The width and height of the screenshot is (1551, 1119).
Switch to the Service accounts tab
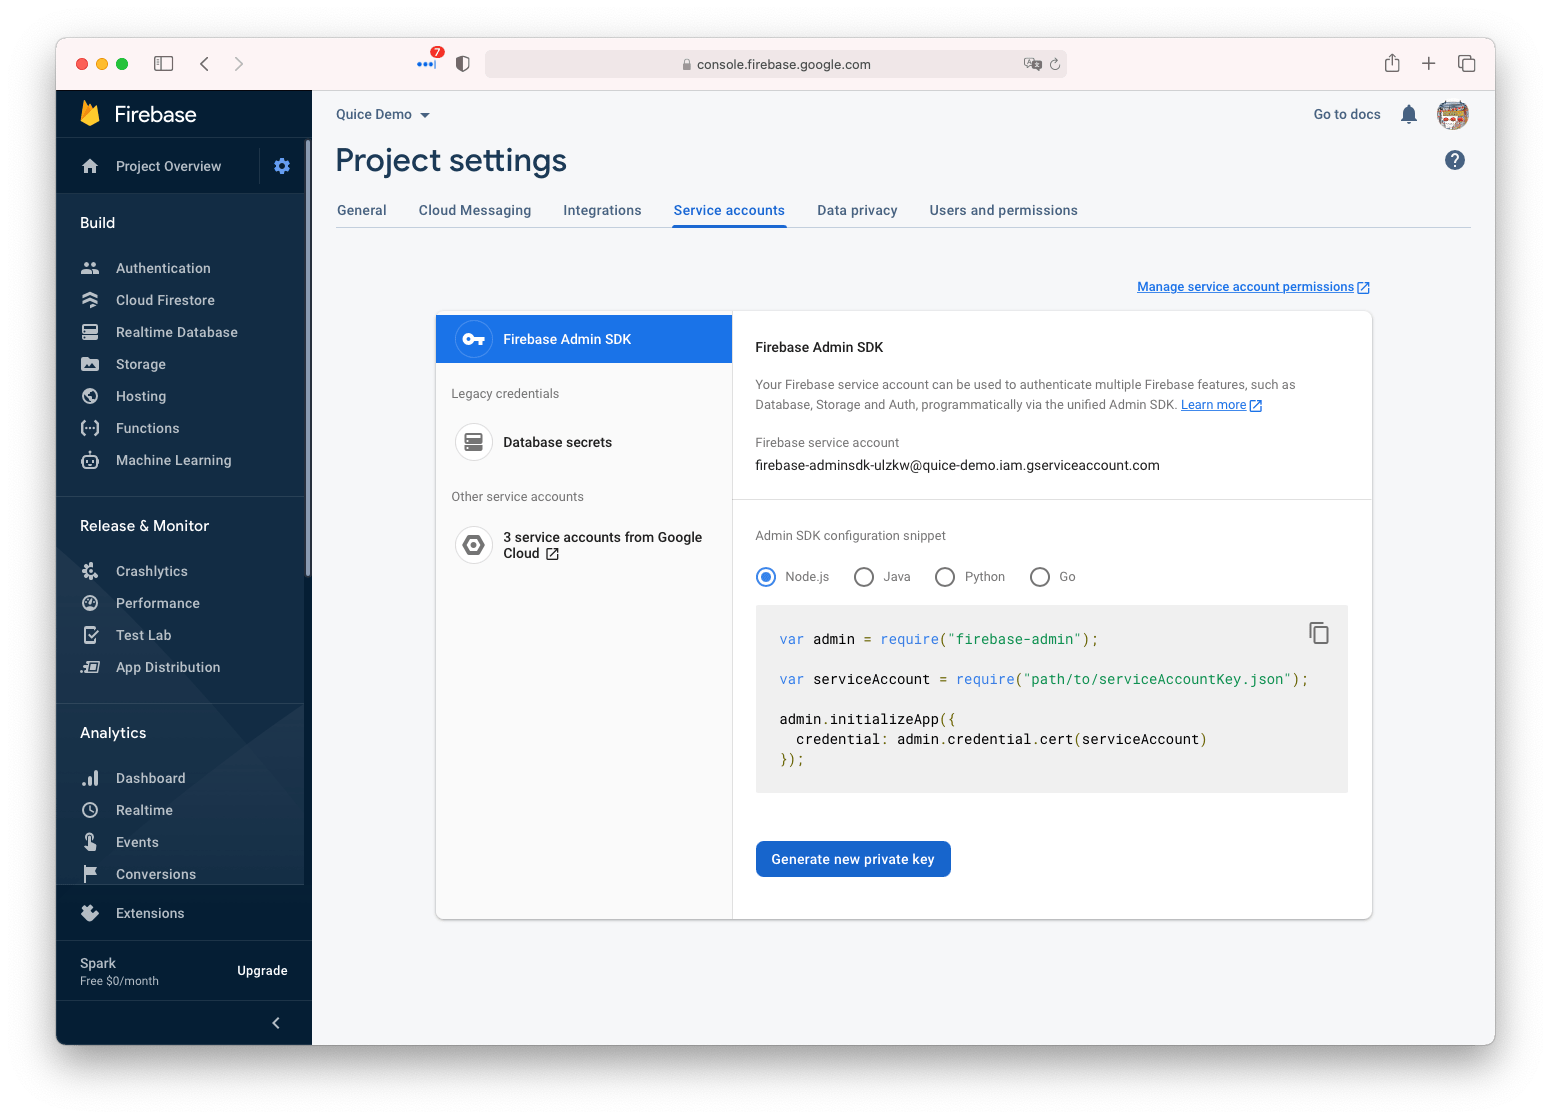729,210
